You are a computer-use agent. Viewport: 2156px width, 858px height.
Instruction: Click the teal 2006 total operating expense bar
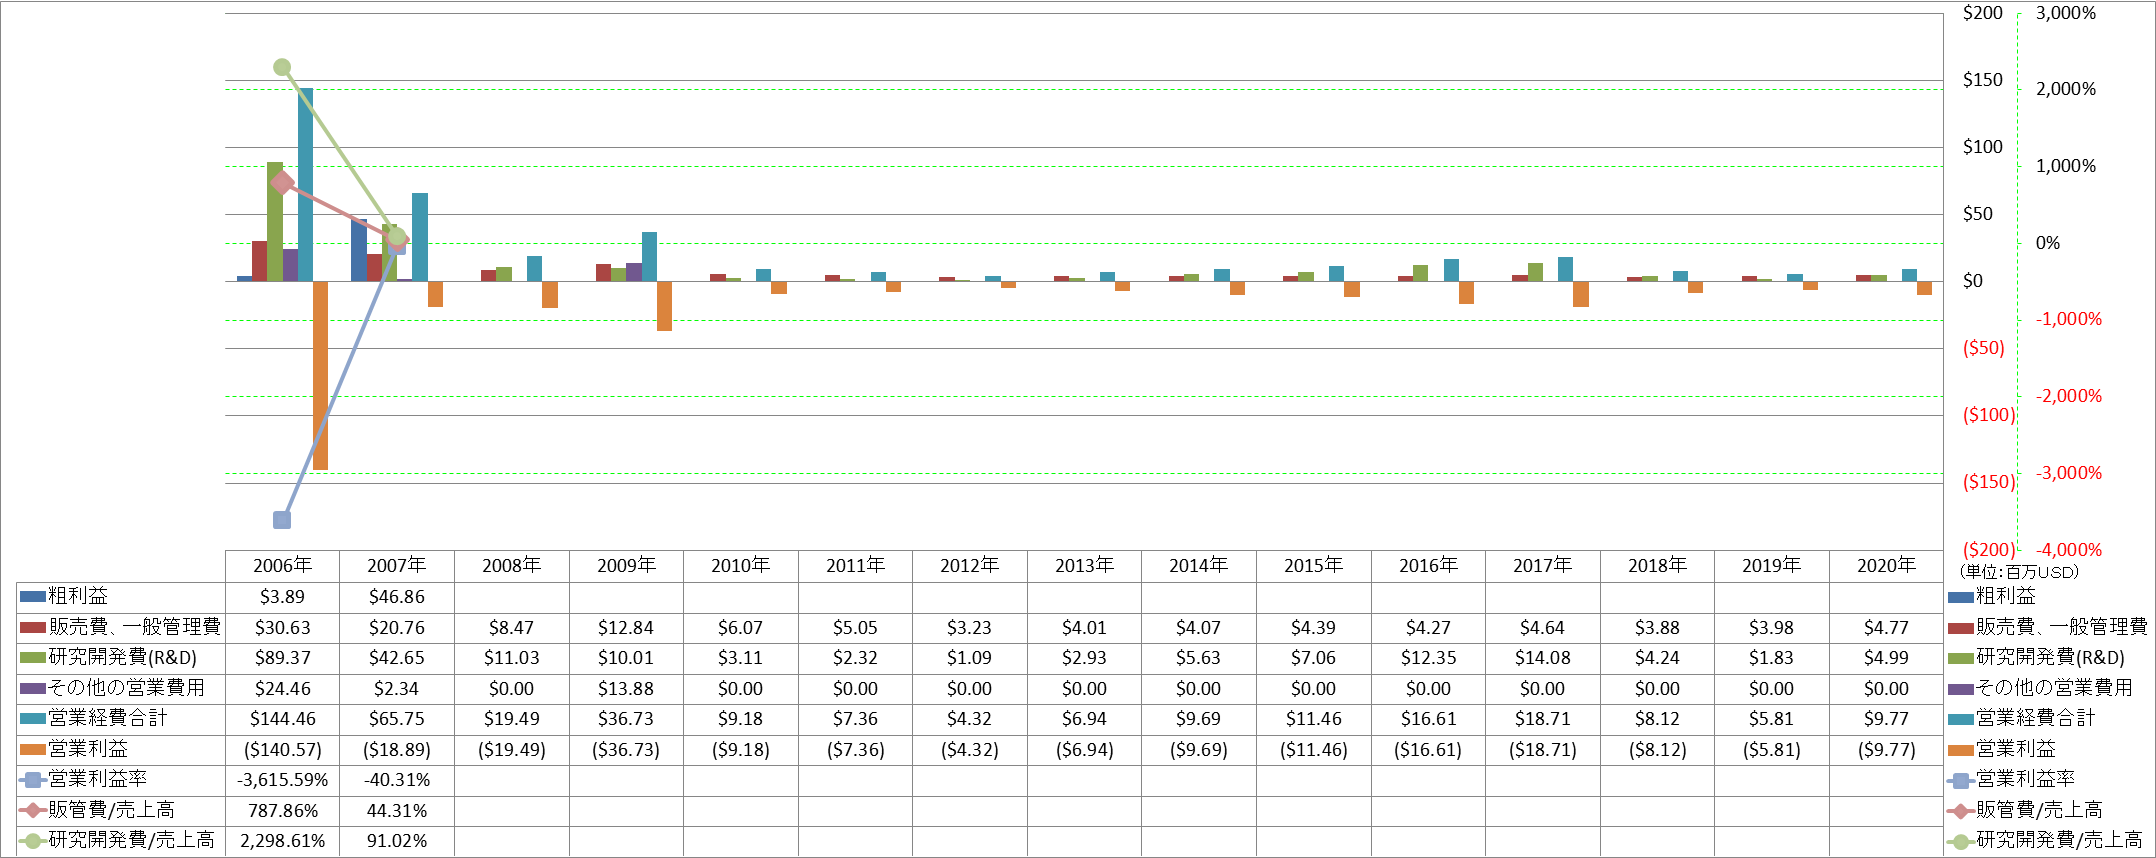pos(305,184)
